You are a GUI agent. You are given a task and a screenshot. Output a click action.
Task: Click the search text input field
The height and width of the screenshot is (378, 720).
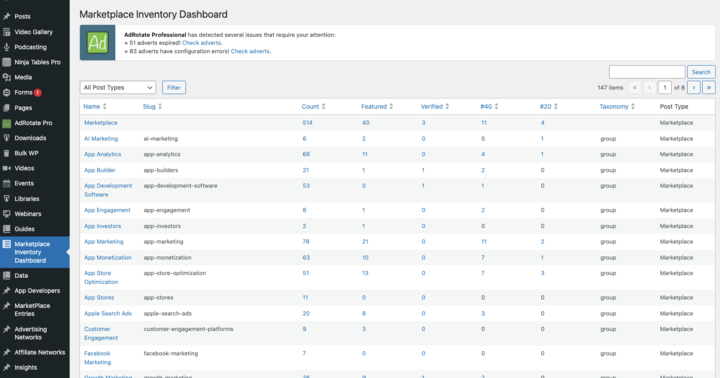[x=647, y=72]
